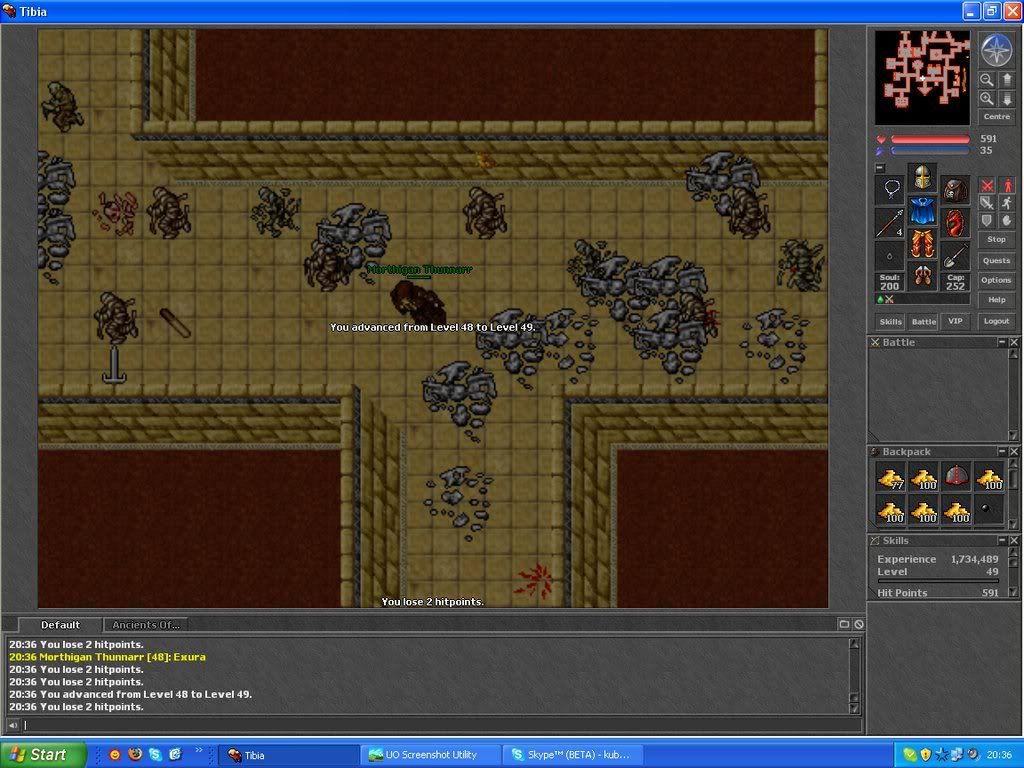Open the Windows Start menu
The width and height of the screenshot is (1024, 768).
43,755
